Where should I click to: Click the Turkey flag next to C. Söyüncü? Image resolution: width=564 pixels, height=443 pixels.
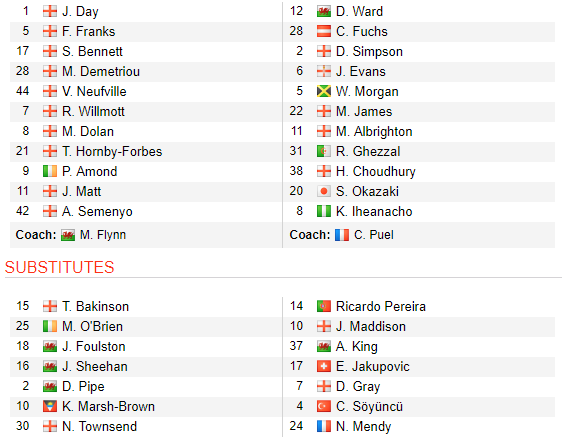(323, 406)
